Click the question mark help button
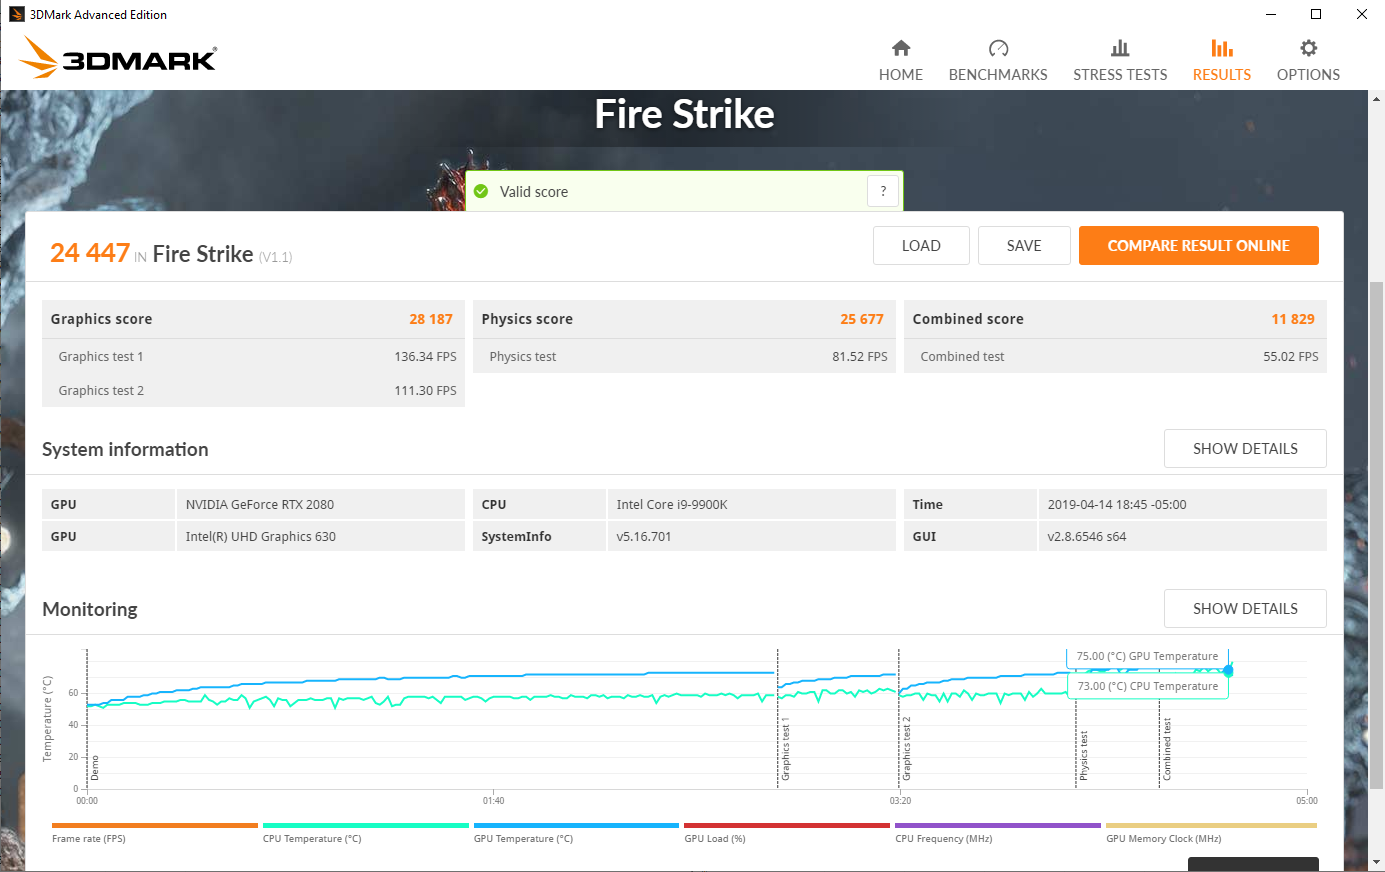Screen dimensions: 1385x872 pos(883,191)
